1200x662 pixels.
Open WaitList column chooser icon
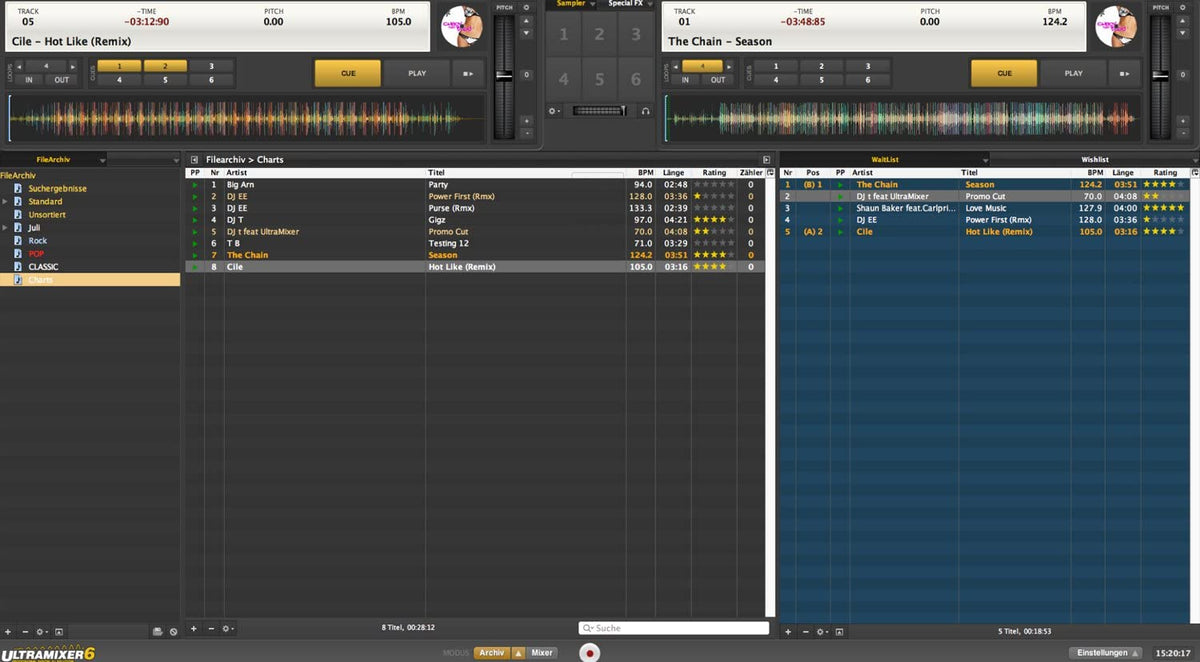[x=1194, y=173]
